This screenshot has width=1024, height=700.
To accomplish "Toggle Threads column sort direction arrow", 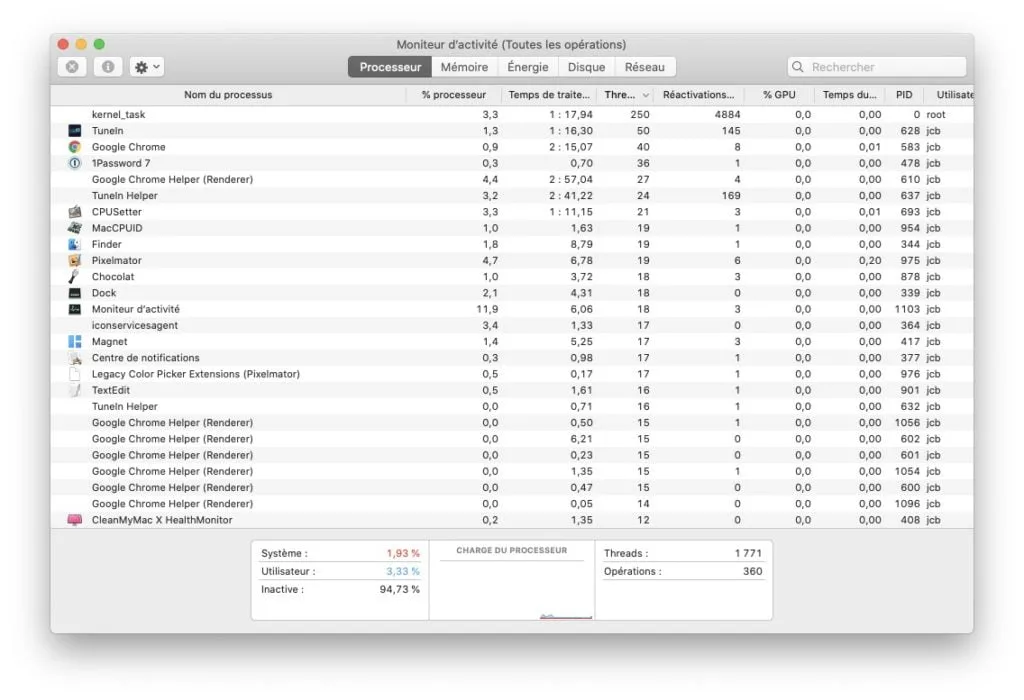I will [x=645, y=95].
